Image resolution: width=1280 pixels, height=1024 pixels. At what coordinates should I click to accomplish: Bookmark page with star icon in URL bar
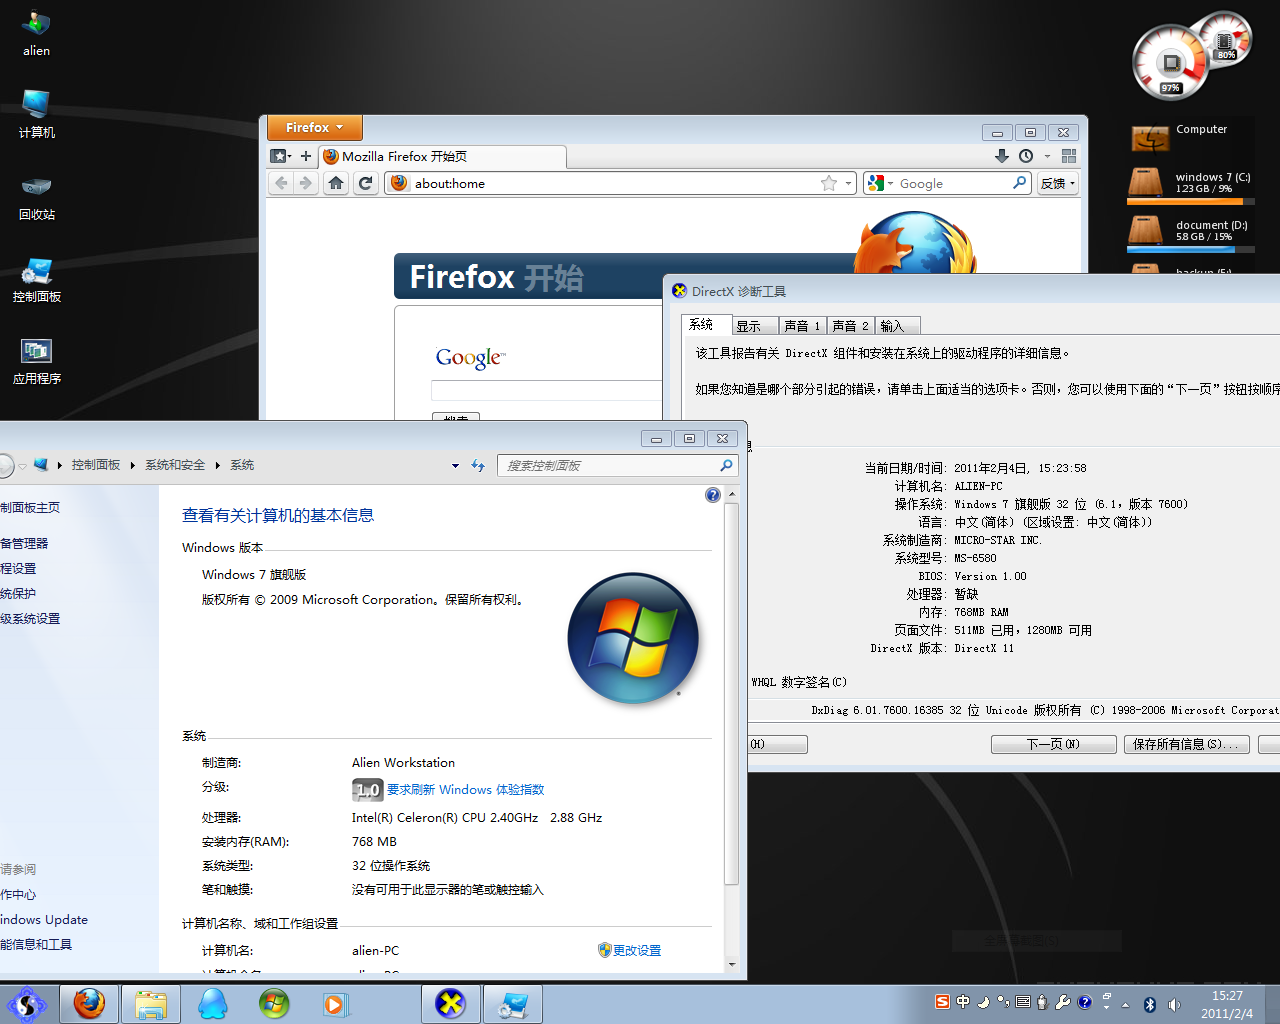tap(829, 183)
